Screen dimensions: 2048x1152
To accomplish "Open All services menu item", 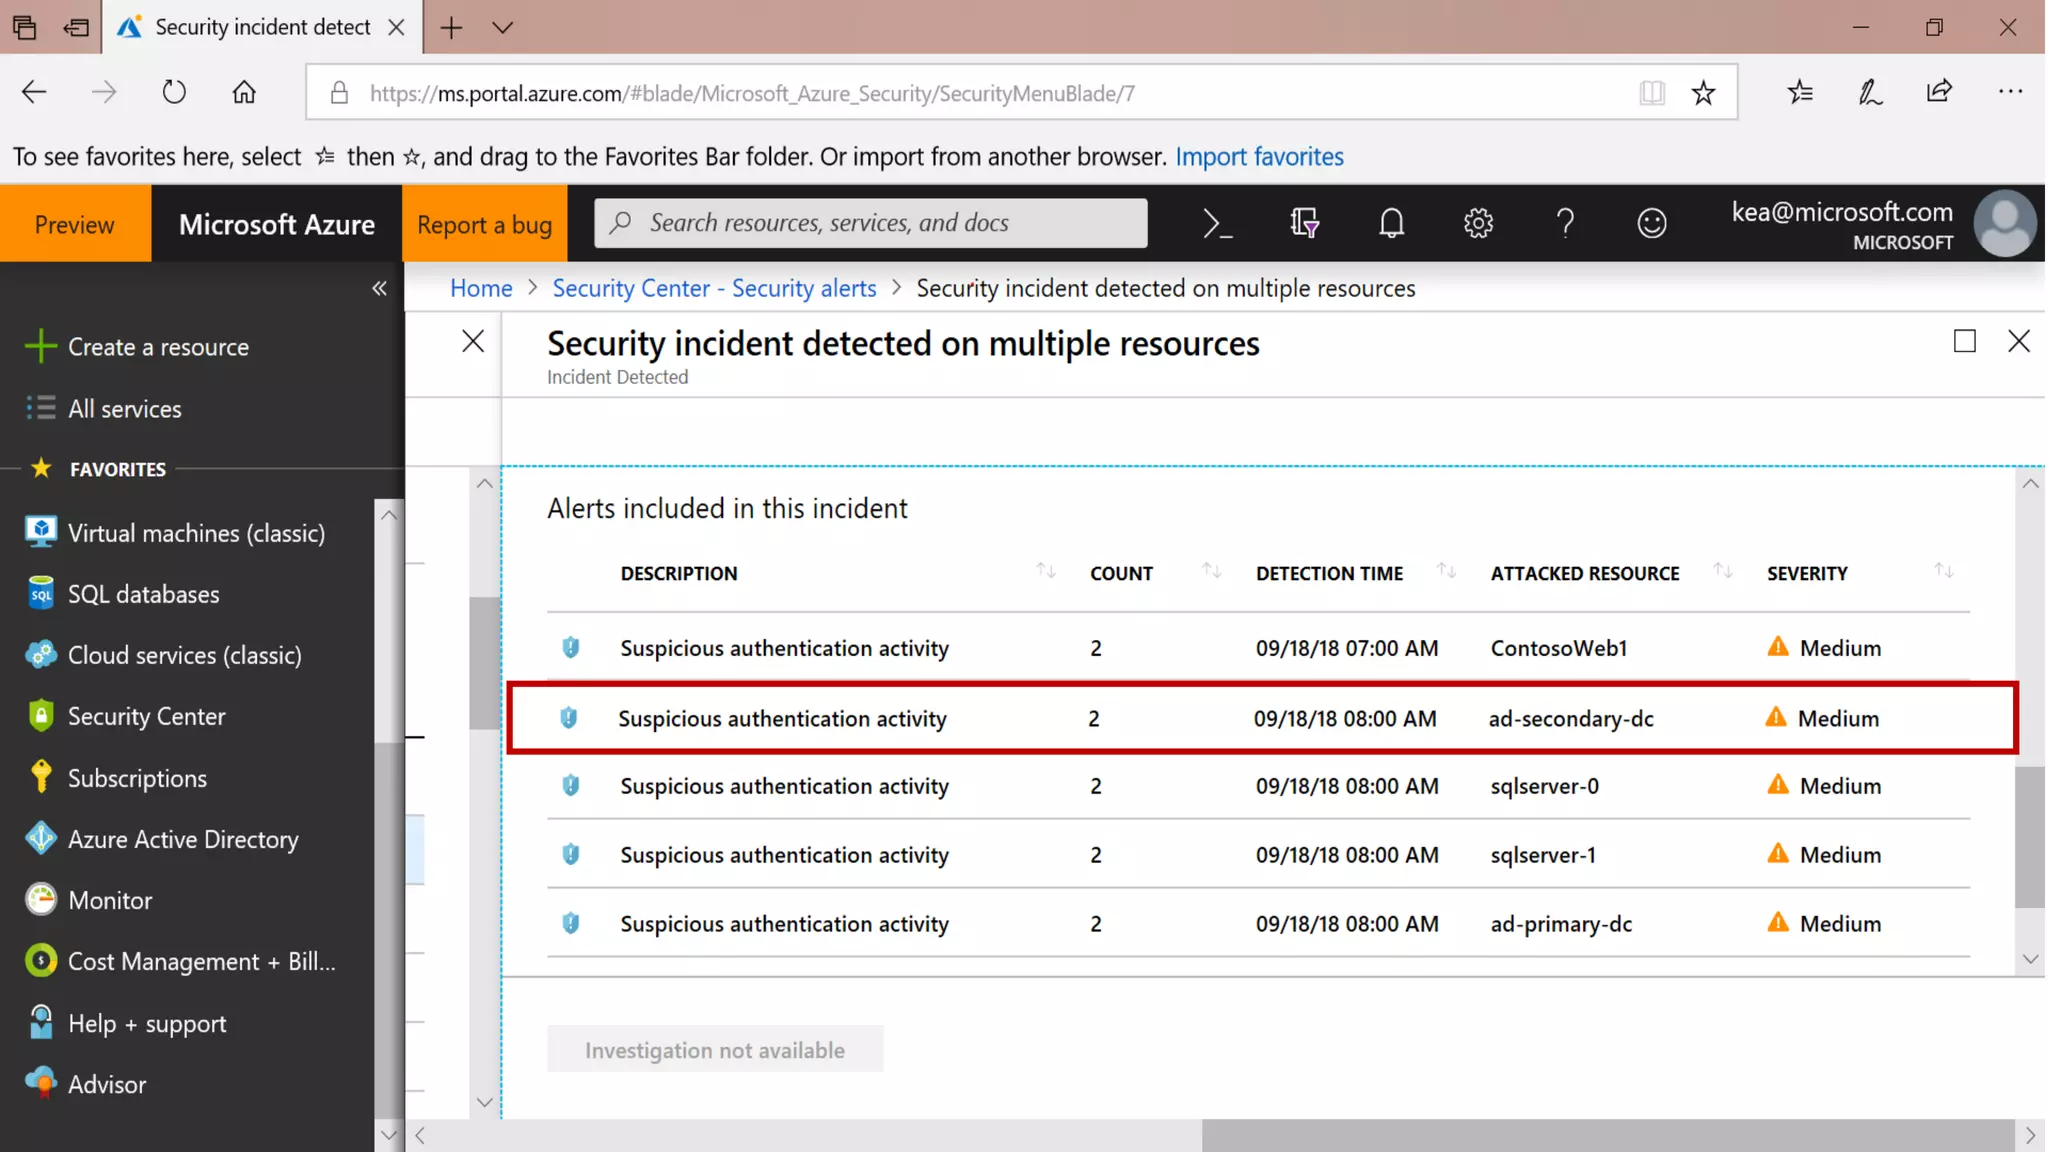I will click(x=124, y=409).
